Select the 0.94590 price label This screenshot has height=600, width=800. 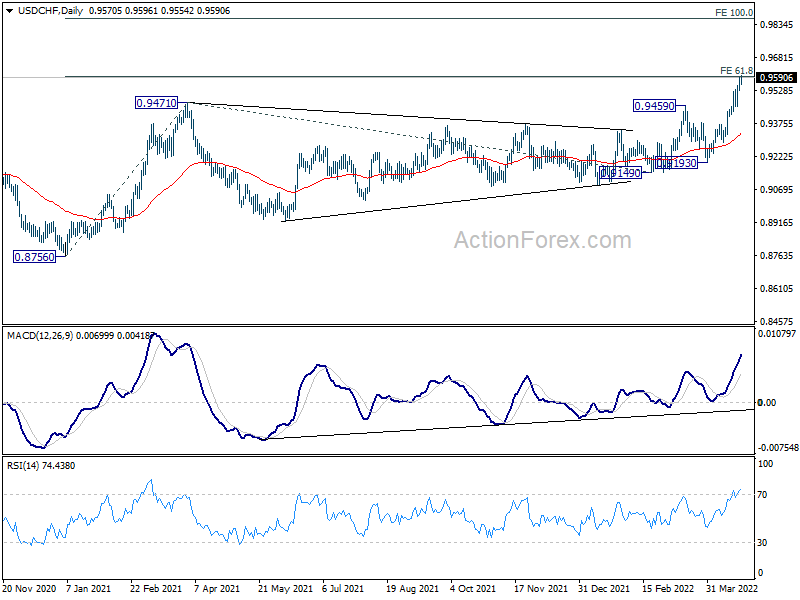click(654, 106)
